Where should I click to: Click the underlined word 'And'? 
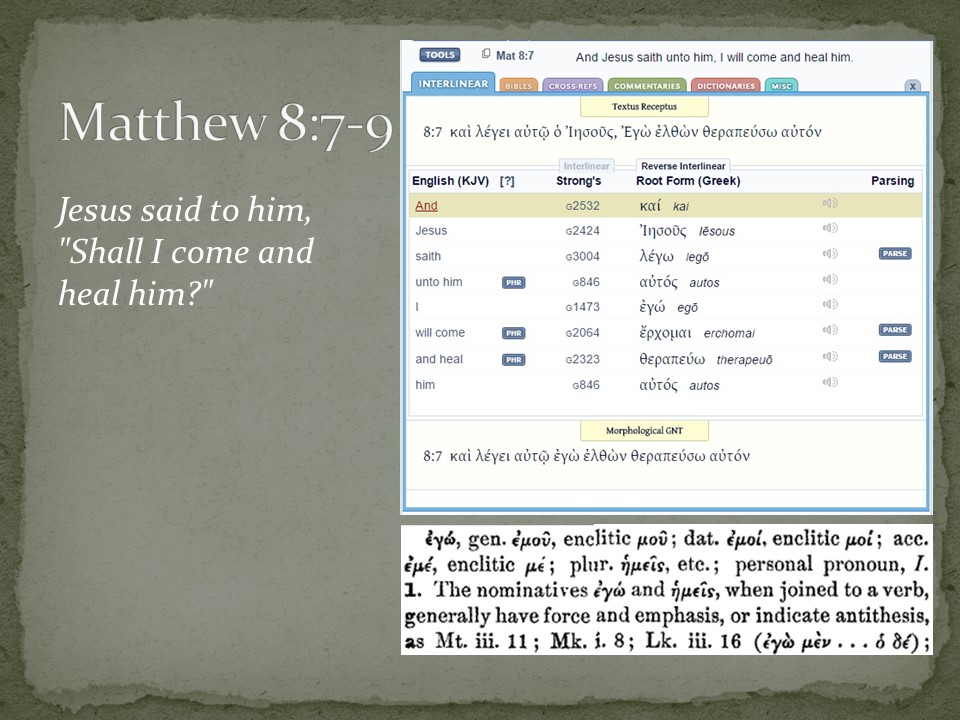pyautogui.click(x=426, y=206)
